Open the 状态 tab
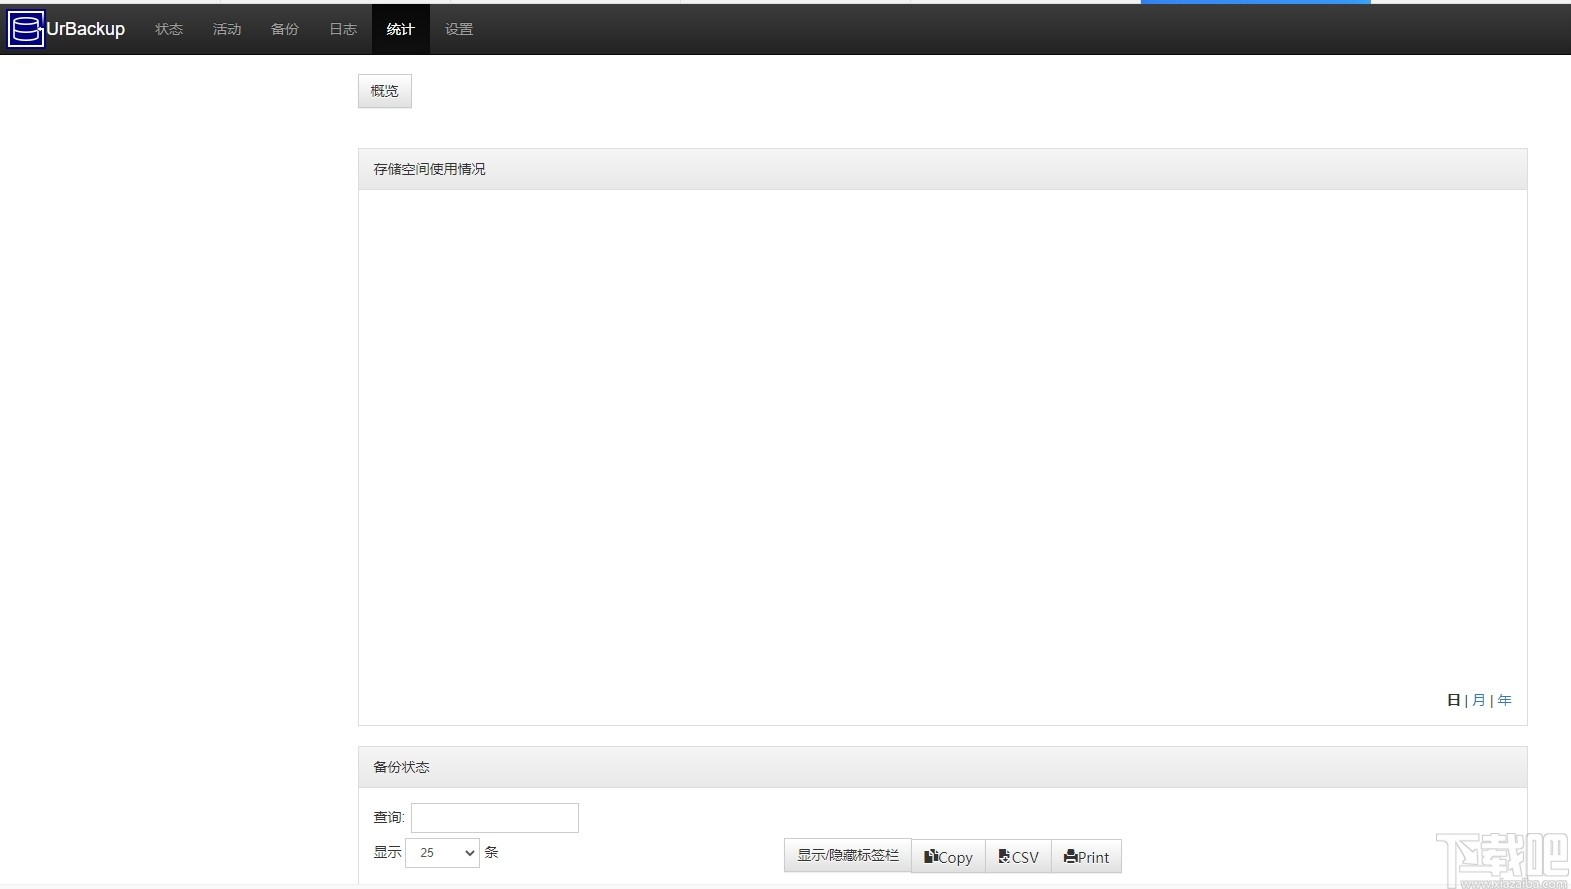 [169, 29]
